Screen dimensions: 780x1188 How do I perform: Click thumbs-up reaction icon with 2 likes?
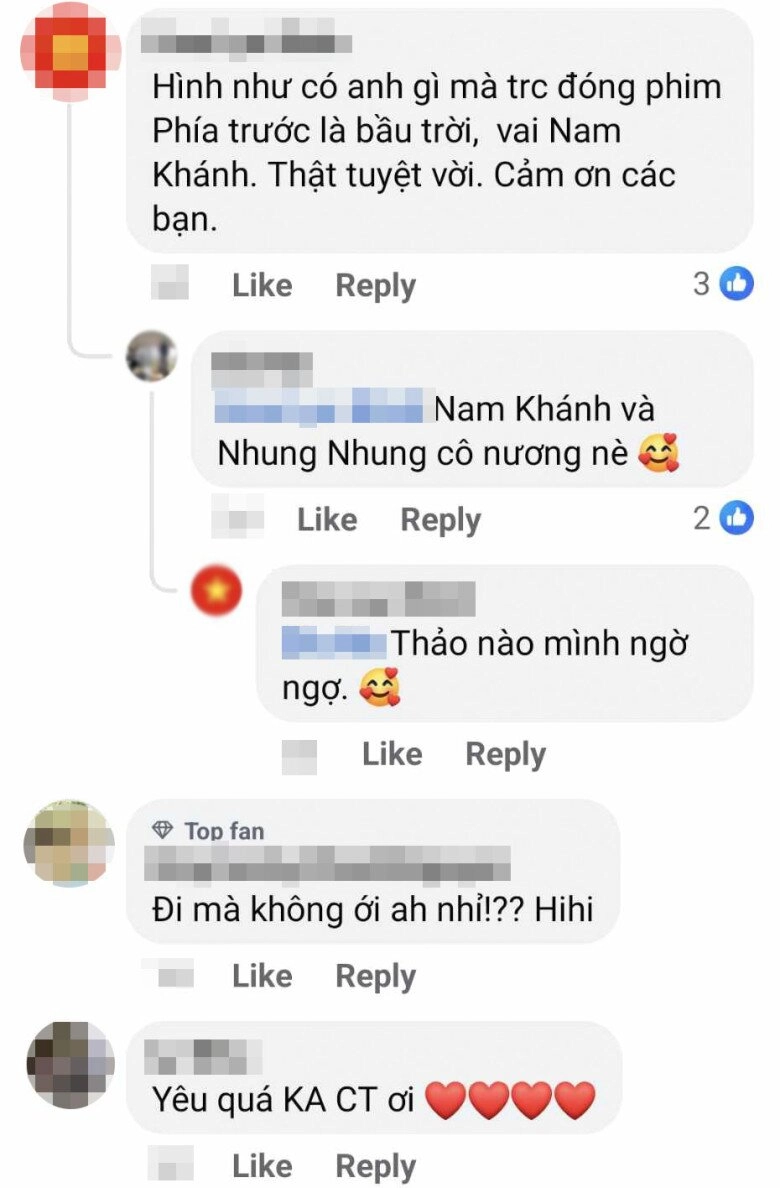(x=736, y=518)
